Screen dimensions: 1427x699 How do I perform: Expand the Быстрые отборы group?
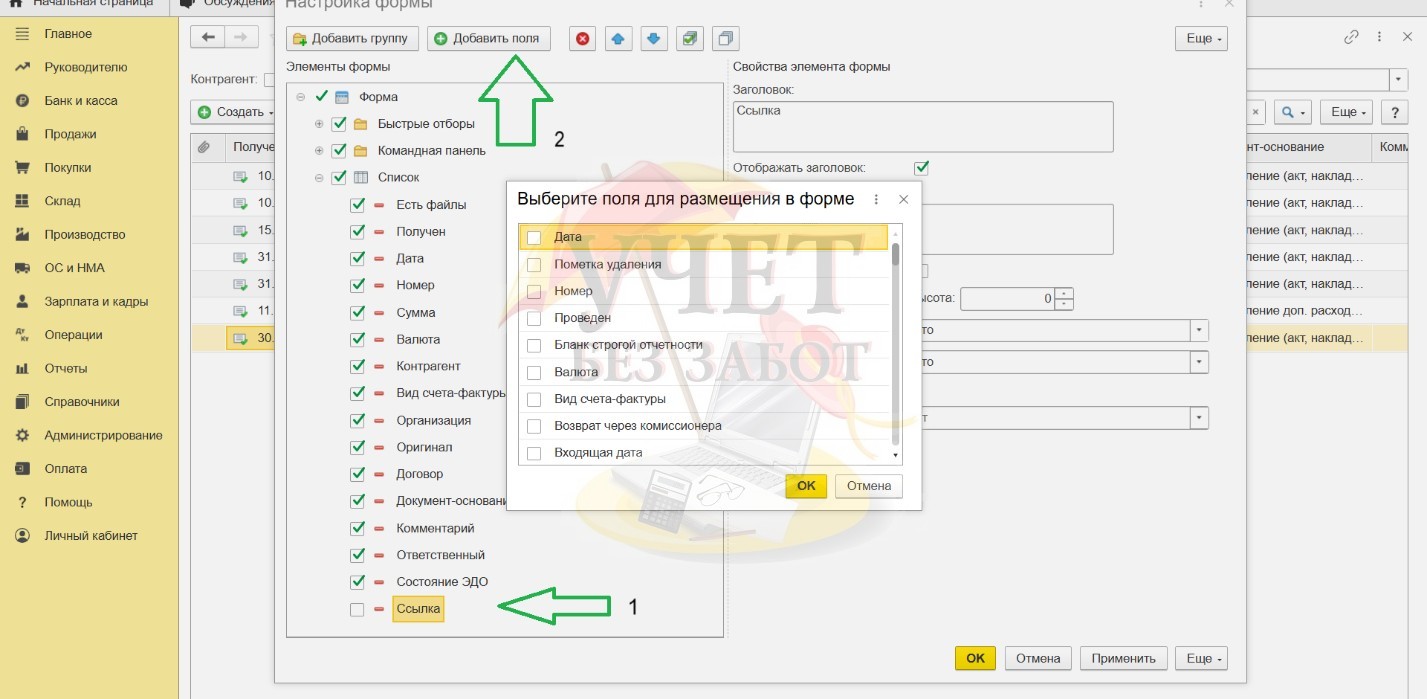(x=319, y=124)
